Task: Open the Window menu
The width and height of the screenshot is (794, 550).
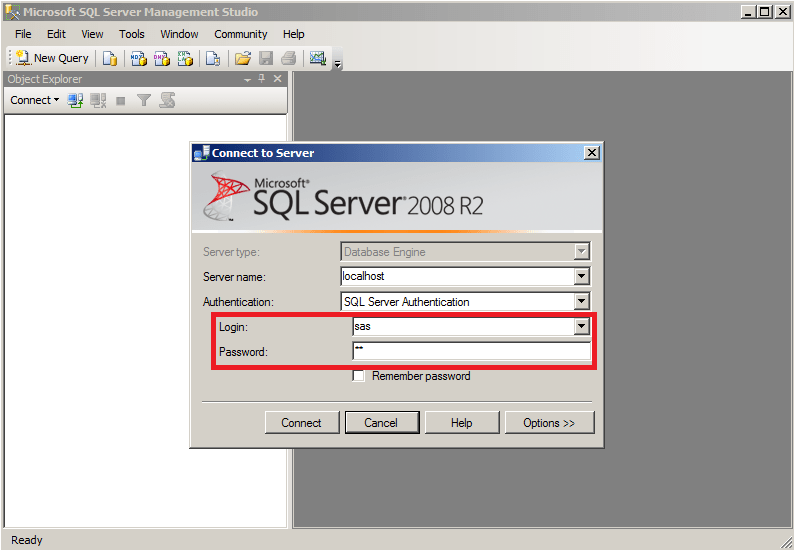Action: pos(179,34)
